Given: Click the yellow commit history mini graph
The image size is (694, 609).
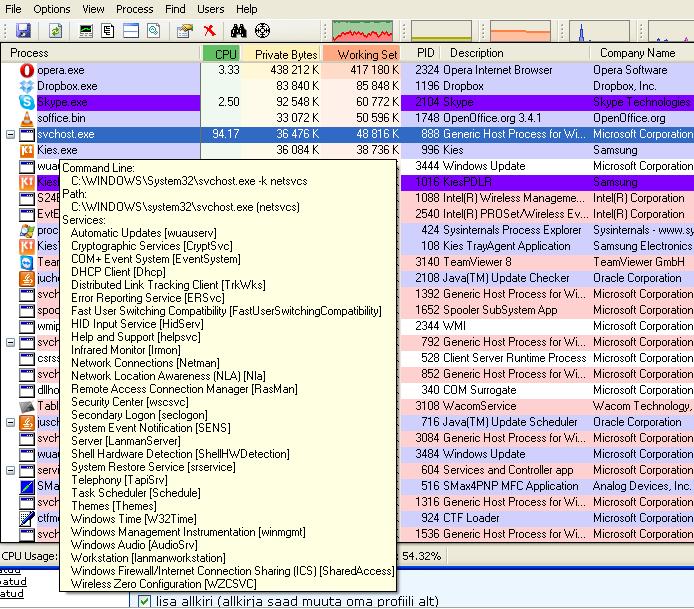Looking at the screenshot, I should tap(441, 31).
